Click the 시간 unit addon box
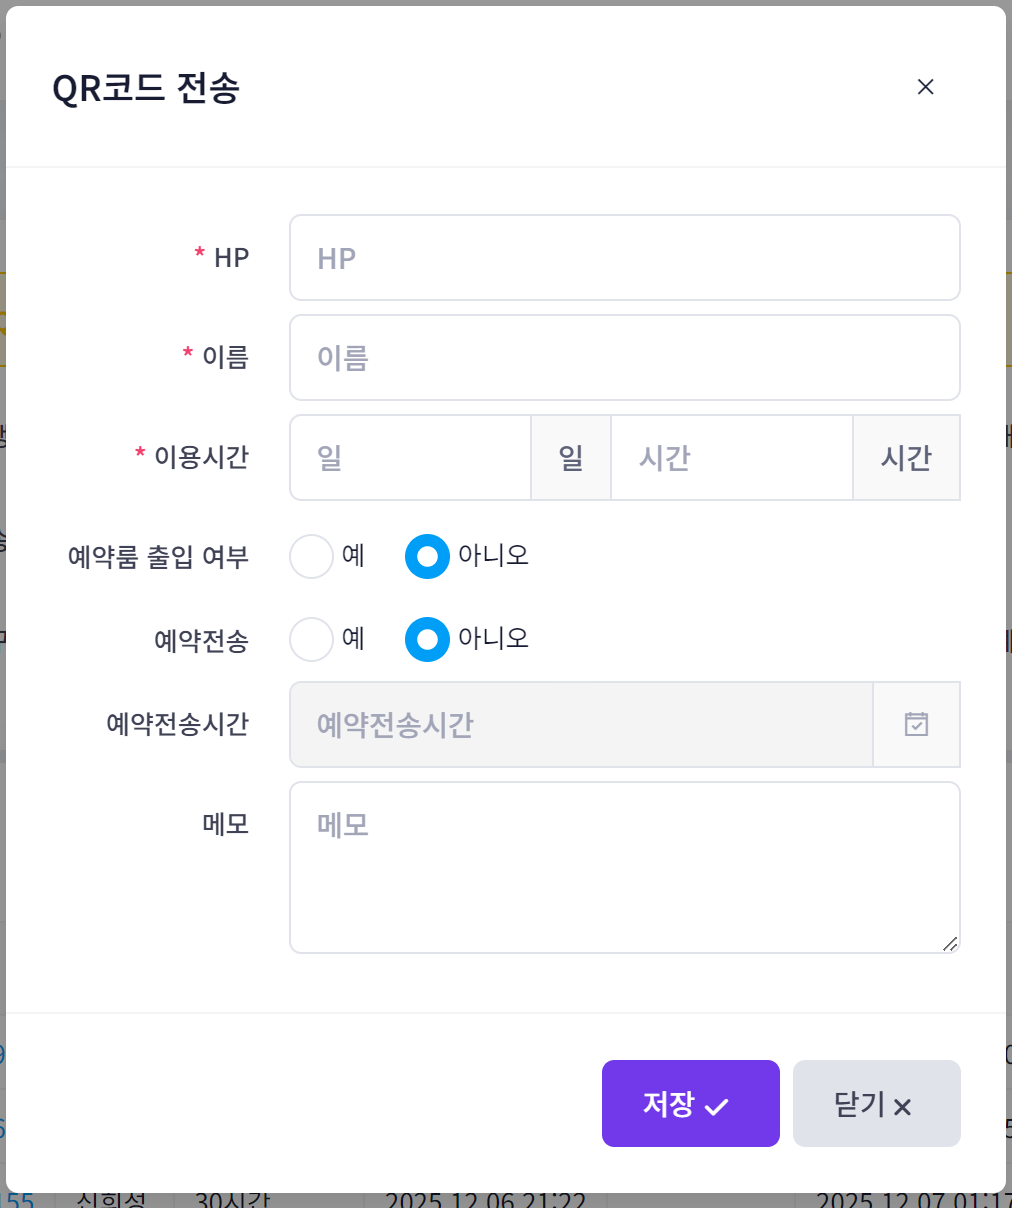The width and height of the screenshot is (1012, 1208). point(906,458)
